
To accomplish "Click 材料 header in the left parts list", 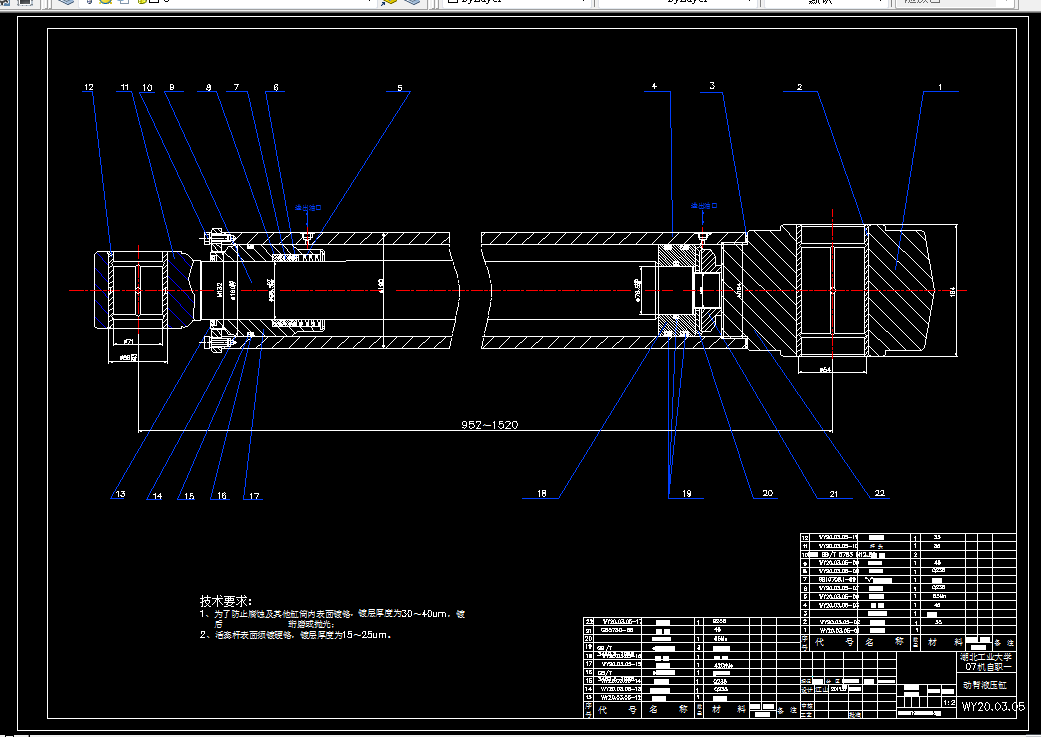I will point(728,710).
